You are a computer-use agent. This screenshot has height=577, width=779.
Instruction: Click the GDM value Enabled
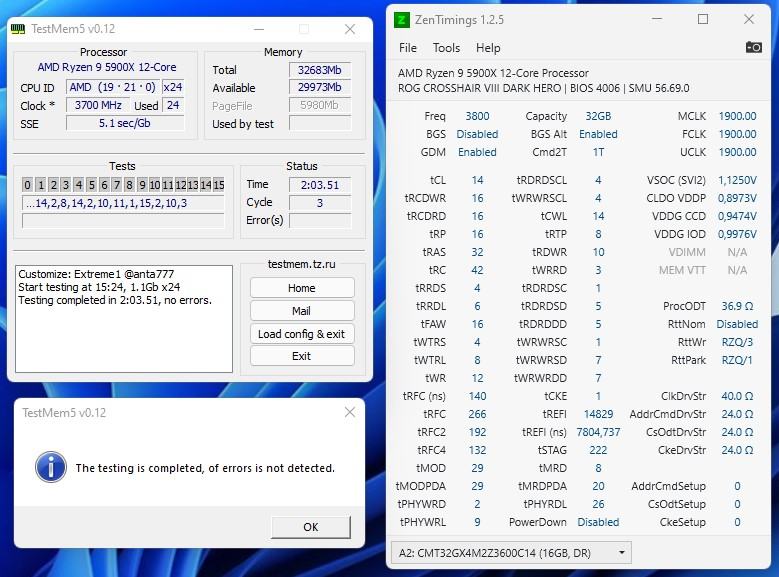pos(477,152)
